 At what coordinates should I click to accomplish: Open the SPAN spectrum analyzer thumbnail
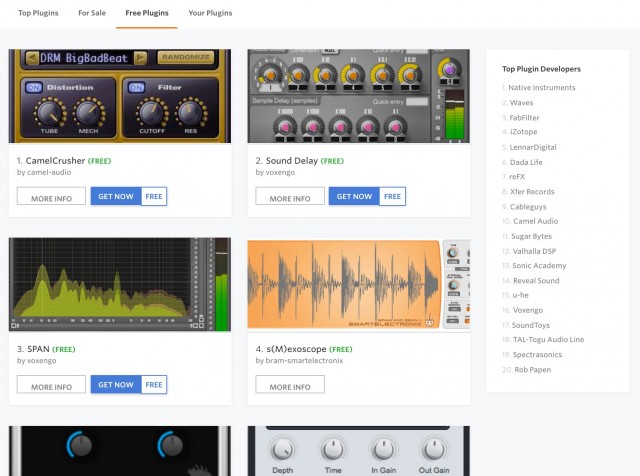coord(119,284)
